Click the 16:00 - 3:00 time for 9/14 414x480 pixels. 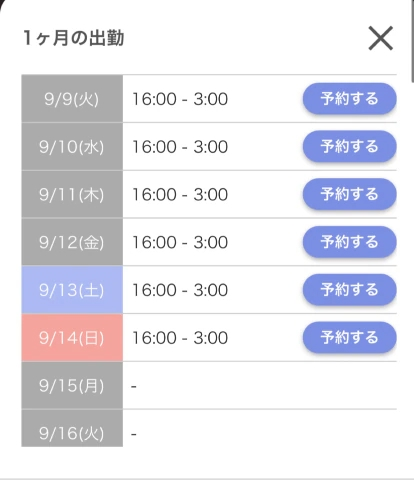click(180, 338)
